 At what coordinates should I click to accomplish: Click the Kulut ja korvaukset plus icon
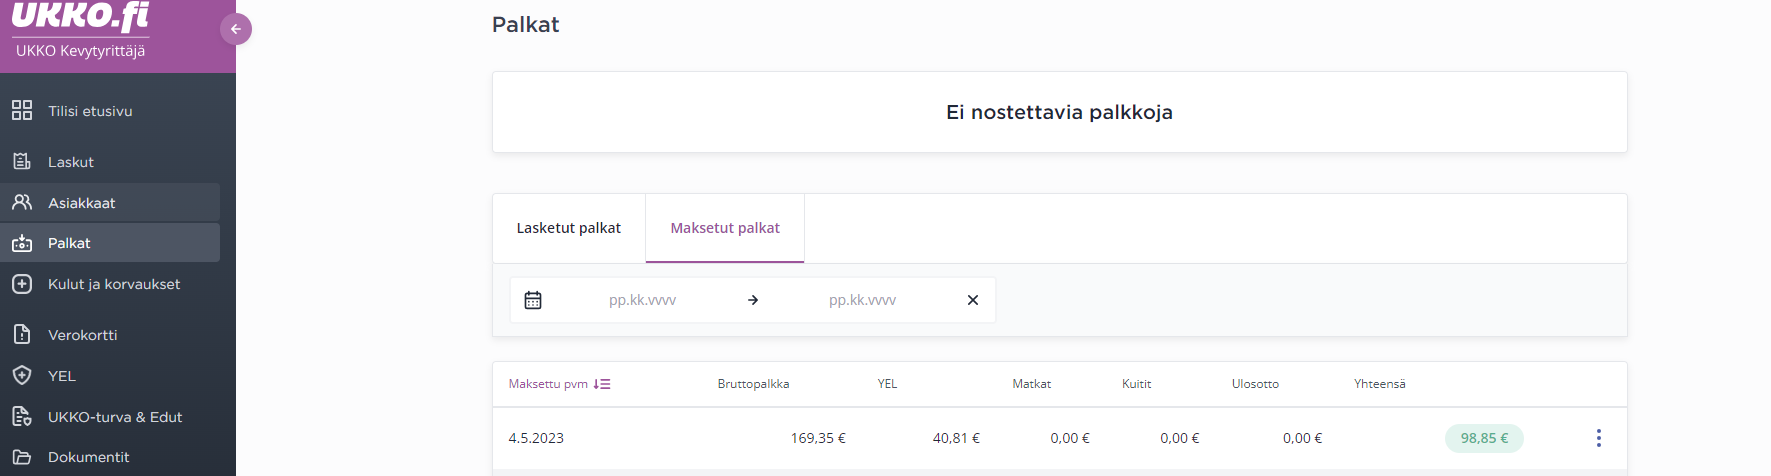[x=22, y=284]
